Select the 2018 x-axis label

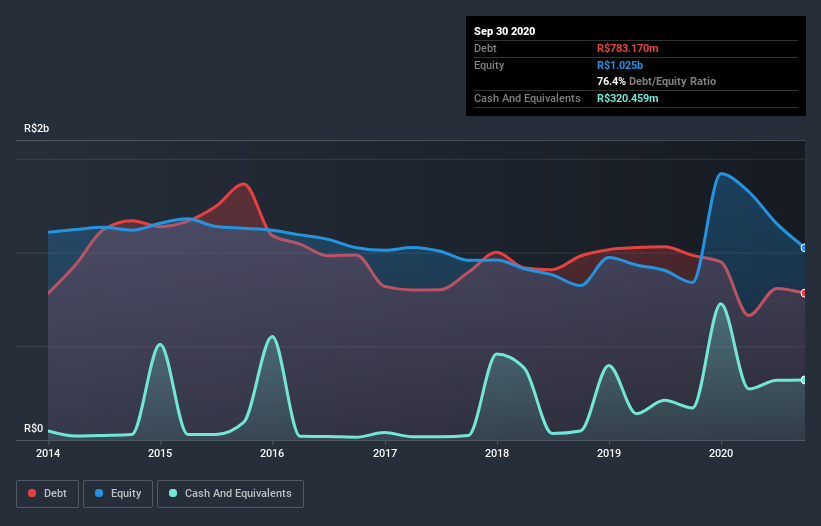coord(497,453)
